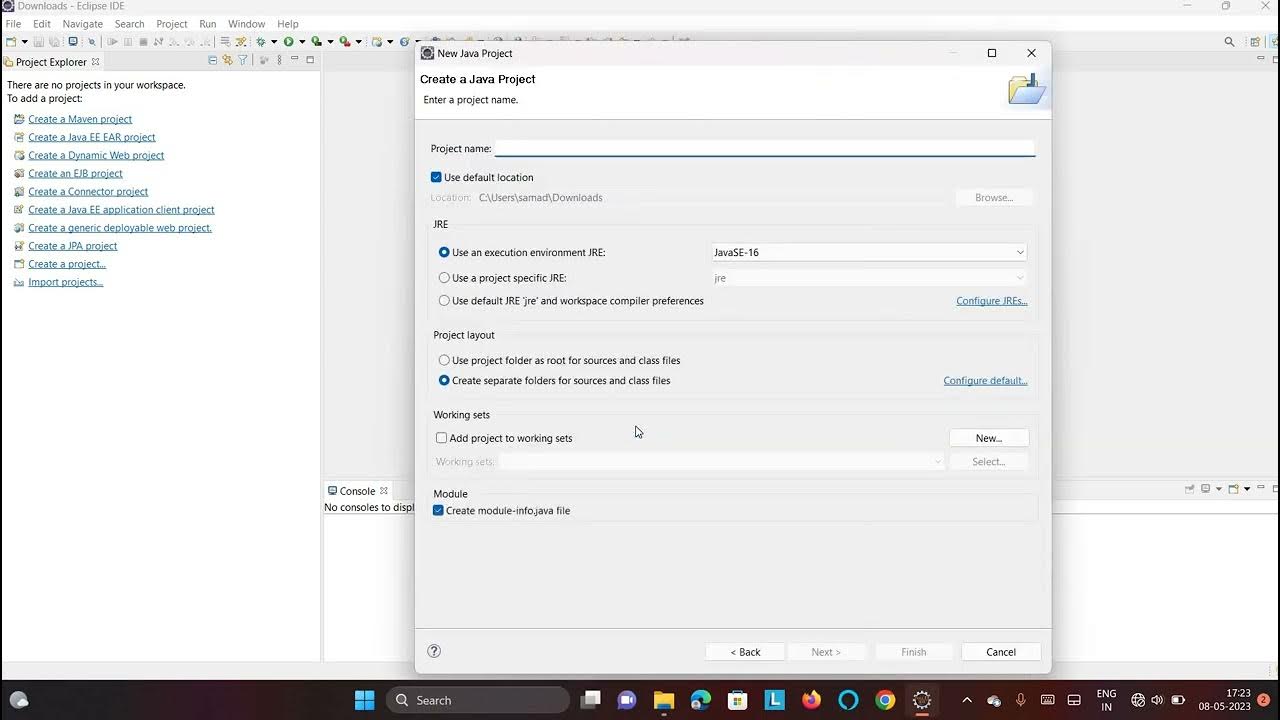Click the Filter funnel icon in Project Explorer
The height and width of the screenshot is (720, 1280).
(x=242, y=60)
